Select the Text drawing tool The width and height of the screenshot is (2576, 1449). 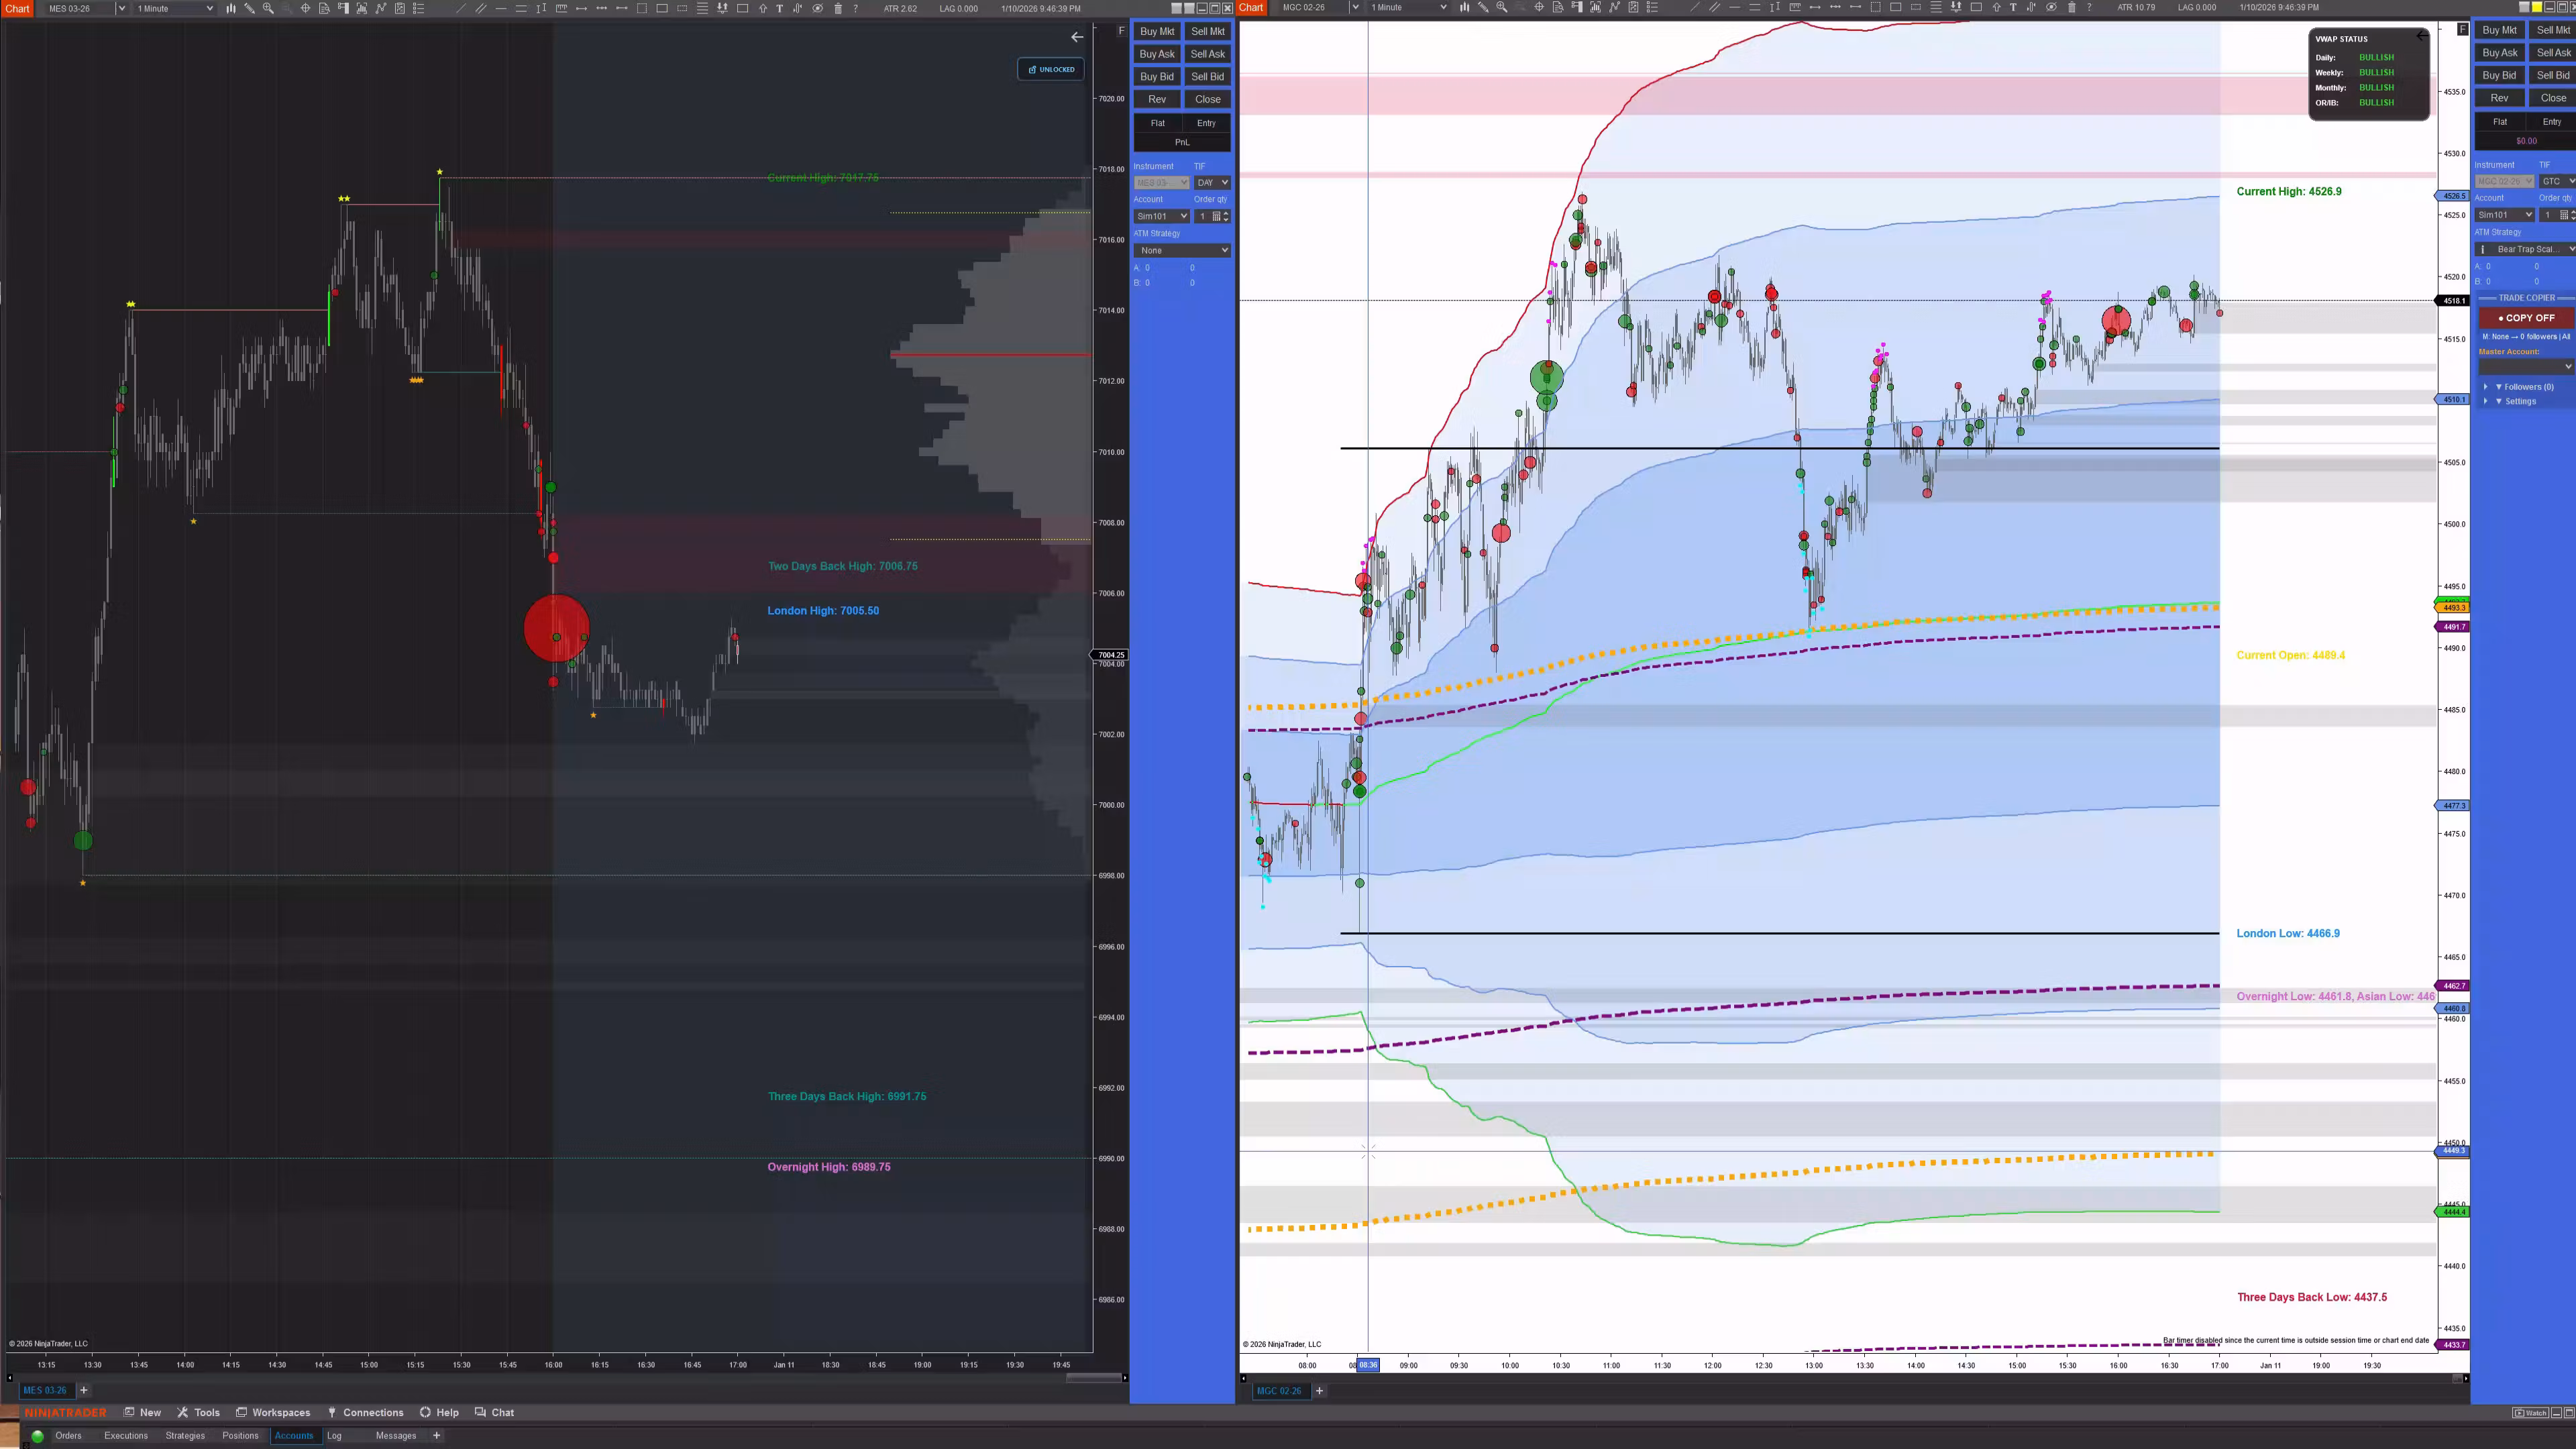pyautogui.click(x=780, y=7)
